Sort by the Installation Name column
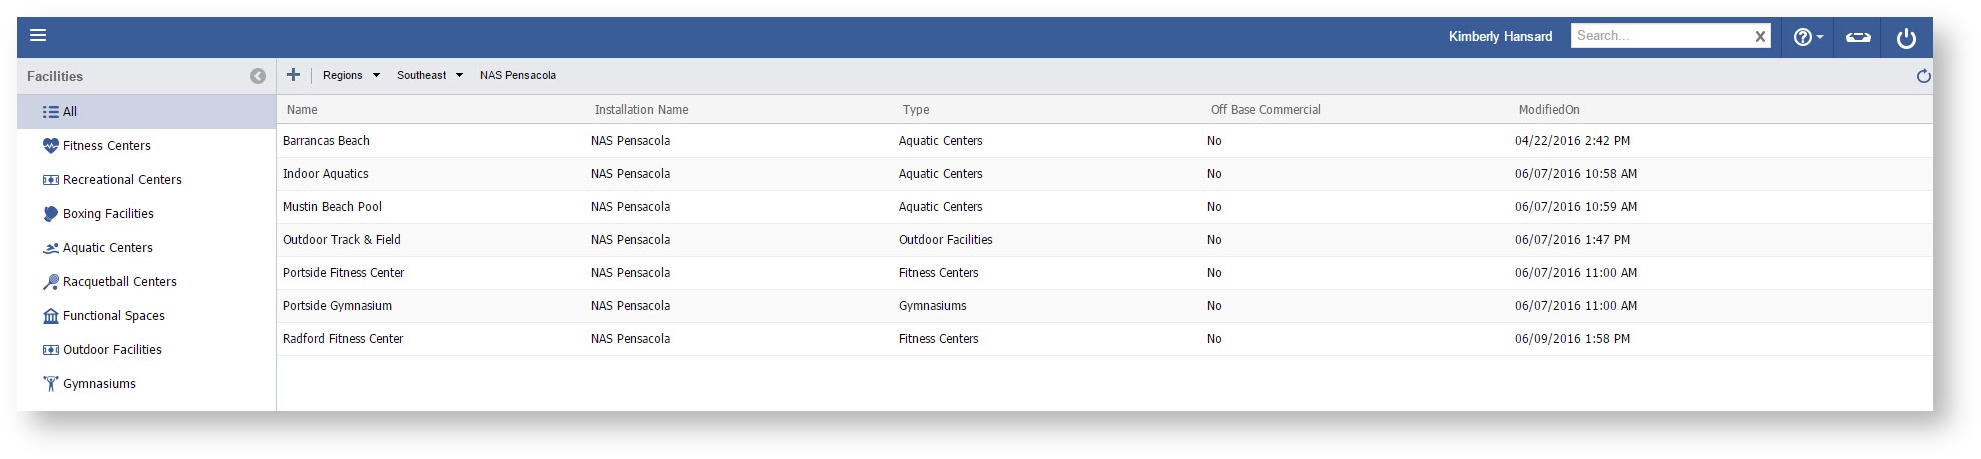 pos(641,110)
